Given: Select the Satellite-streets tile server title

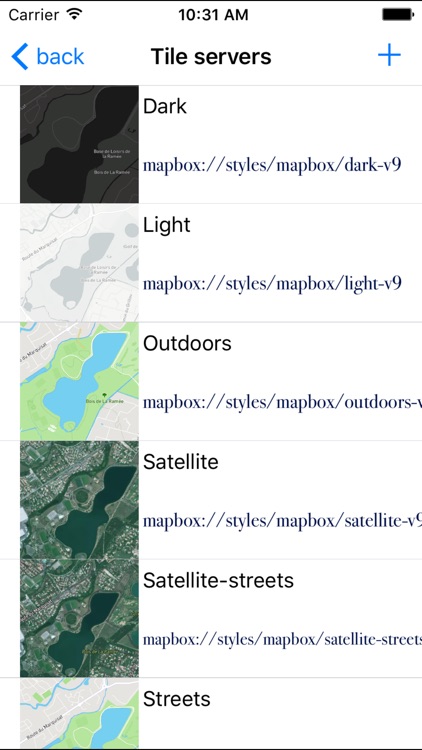Looking at the screenshot, I should (218, 581).
